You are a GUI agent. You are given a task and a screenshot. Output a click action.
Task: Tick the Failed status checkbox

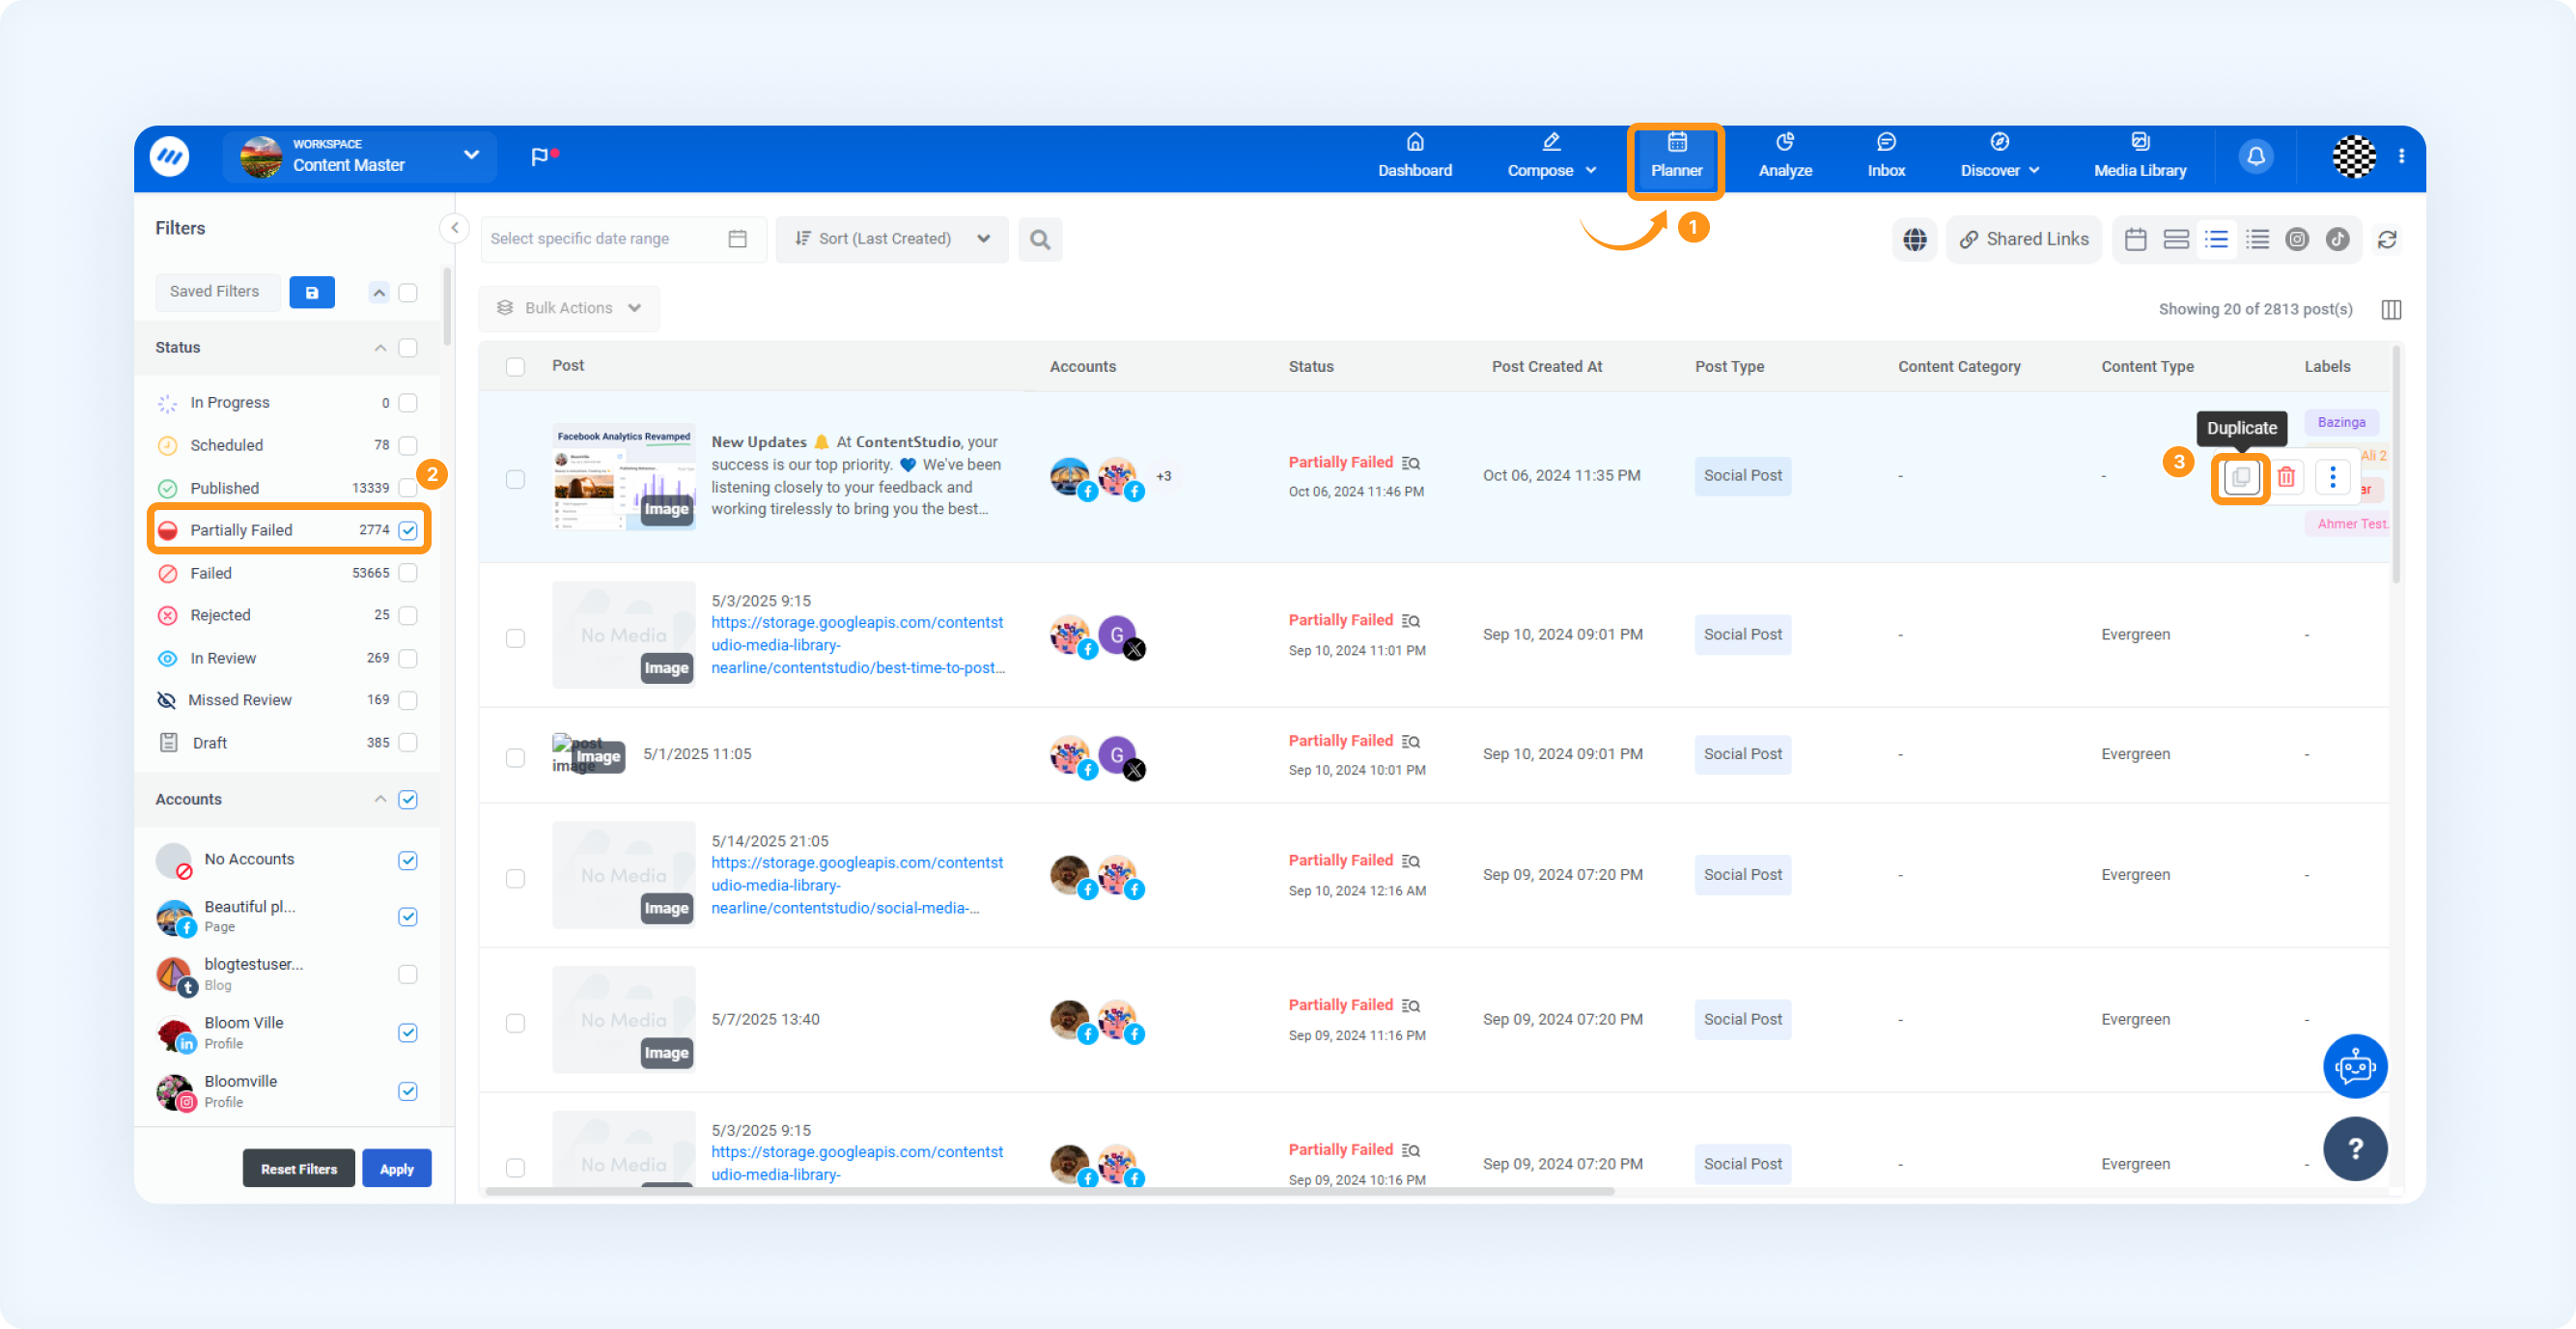(408, 573)
